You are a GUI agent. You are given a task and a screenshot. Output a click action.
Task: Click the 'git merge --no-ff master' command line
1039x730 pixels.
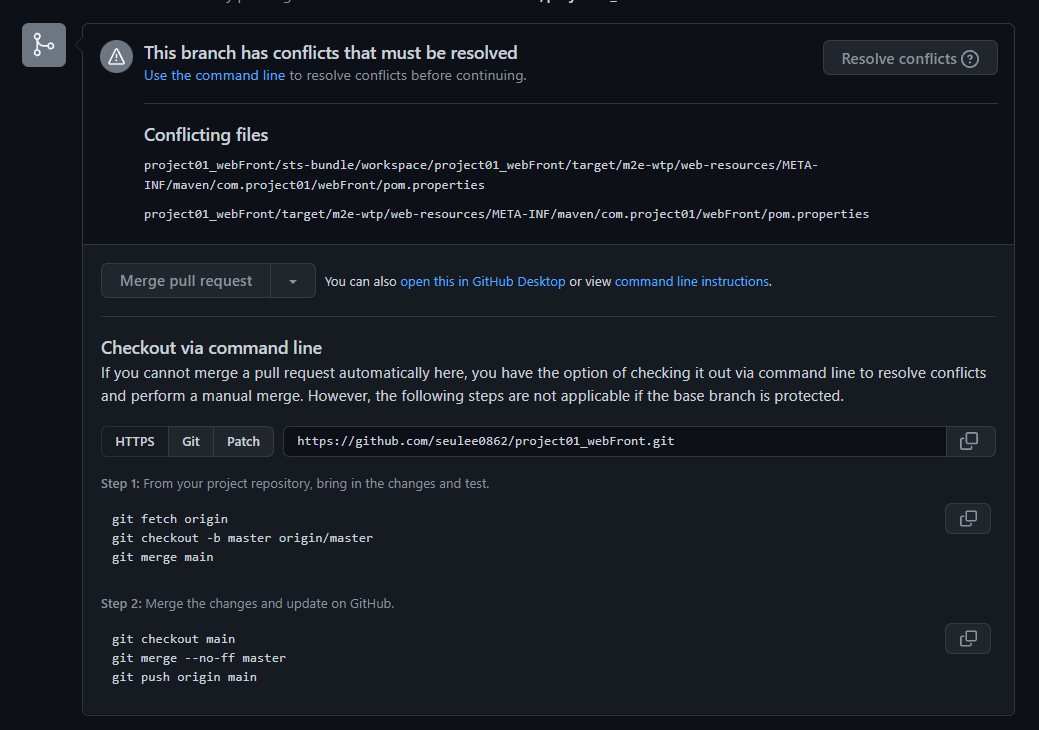click(199, 658)
